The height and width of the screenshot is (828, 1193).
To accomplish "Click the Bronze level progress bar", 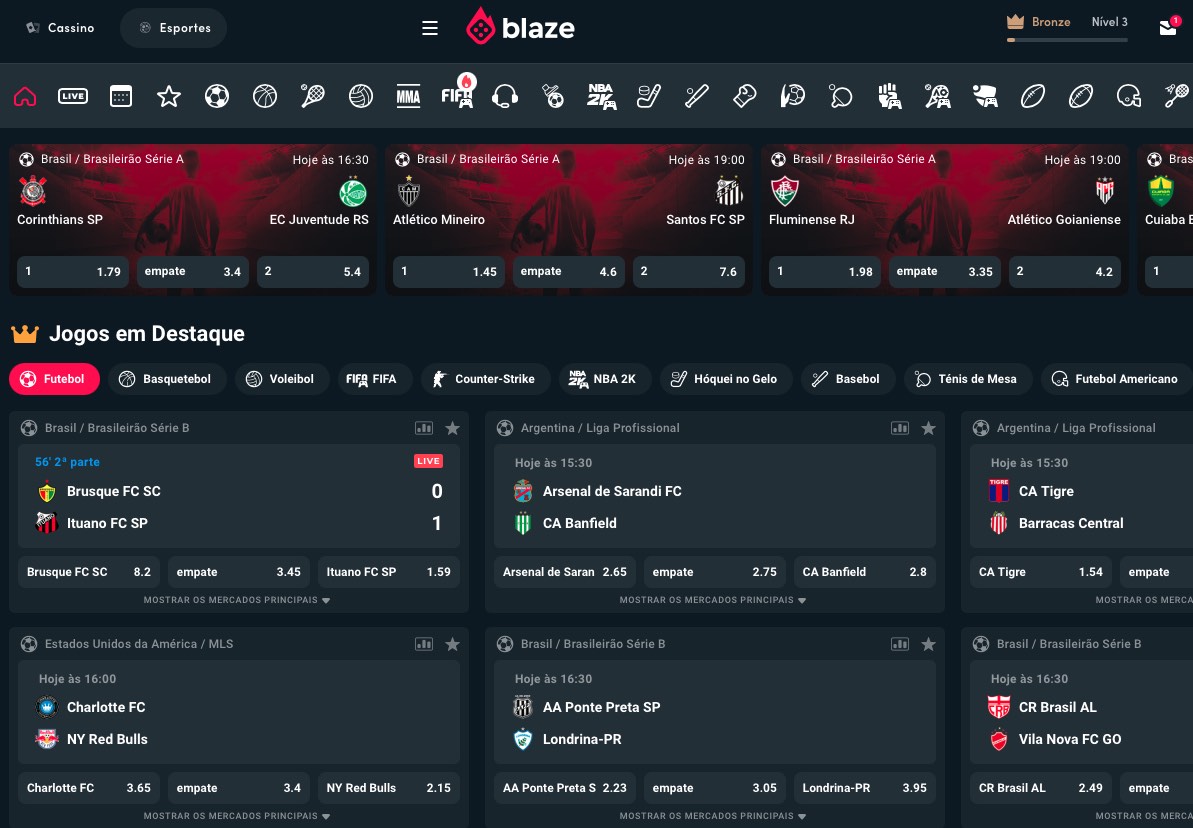I will click(1067, 40).
